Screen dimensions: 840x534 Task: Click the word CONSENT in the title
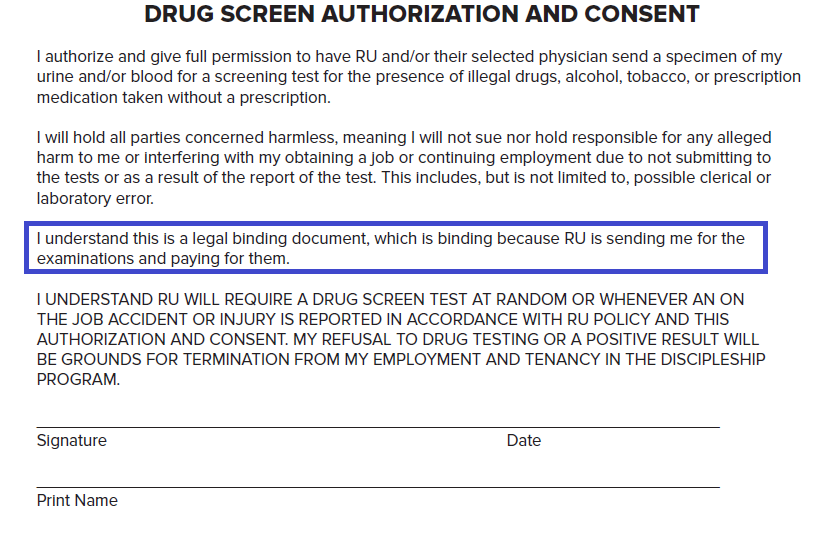coord(642,14)
